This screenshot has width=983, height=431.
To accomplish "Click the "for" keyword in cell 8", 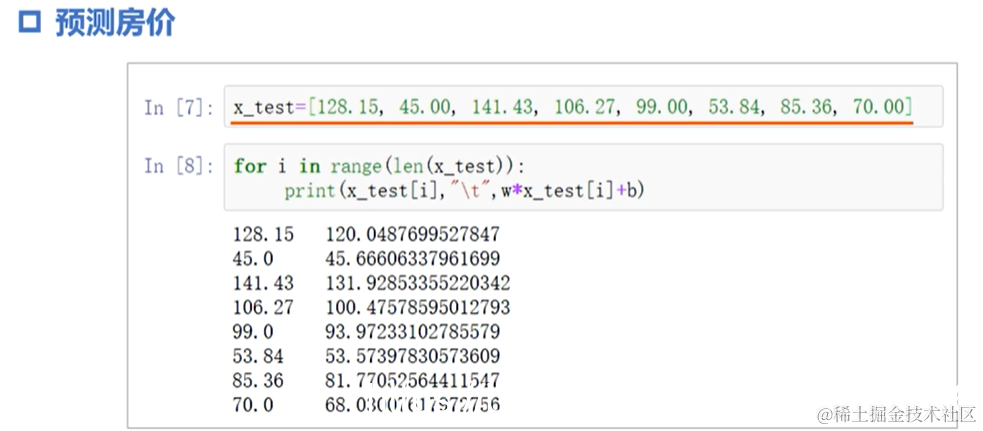I will tap(250, 166).
